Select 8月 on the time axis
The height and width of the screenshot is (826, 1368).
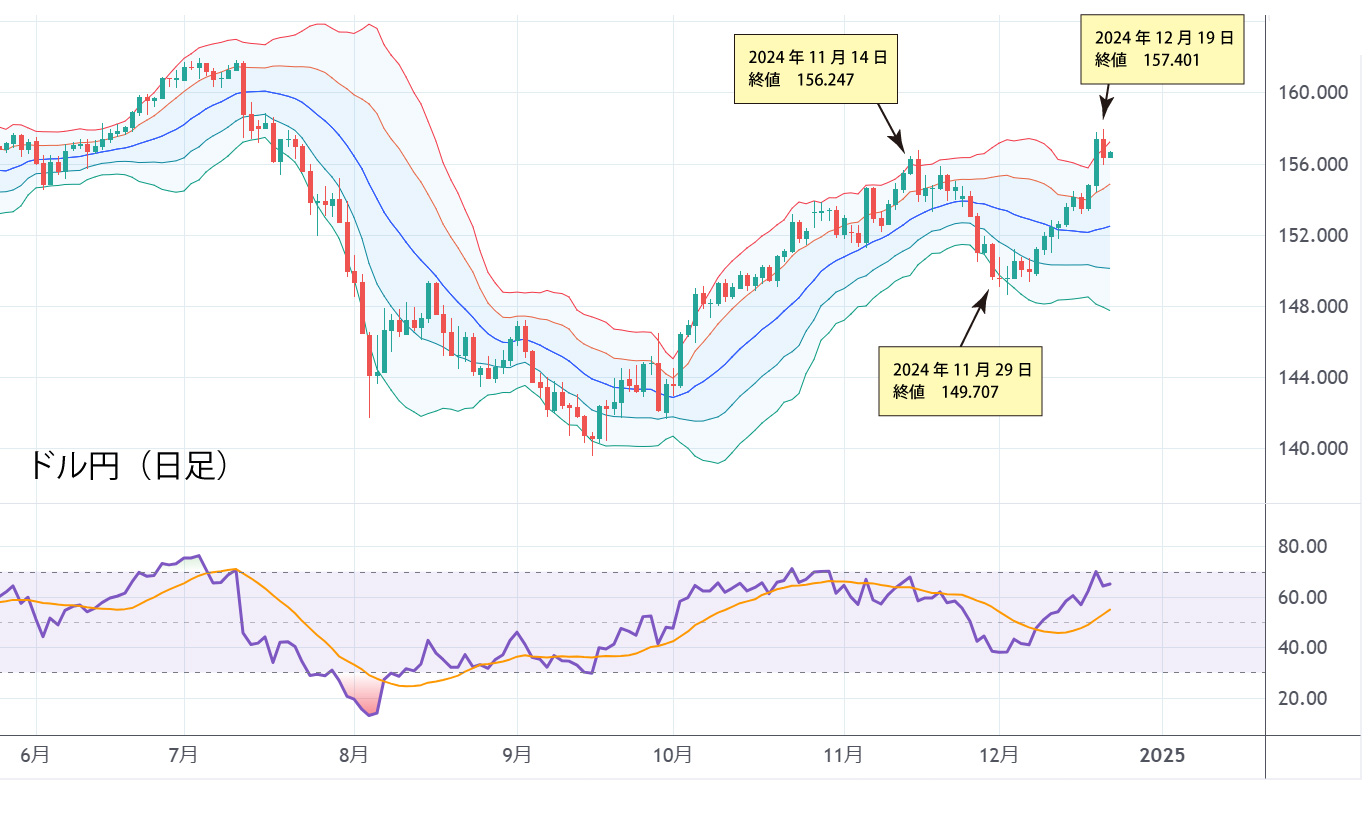coord(353,755)
